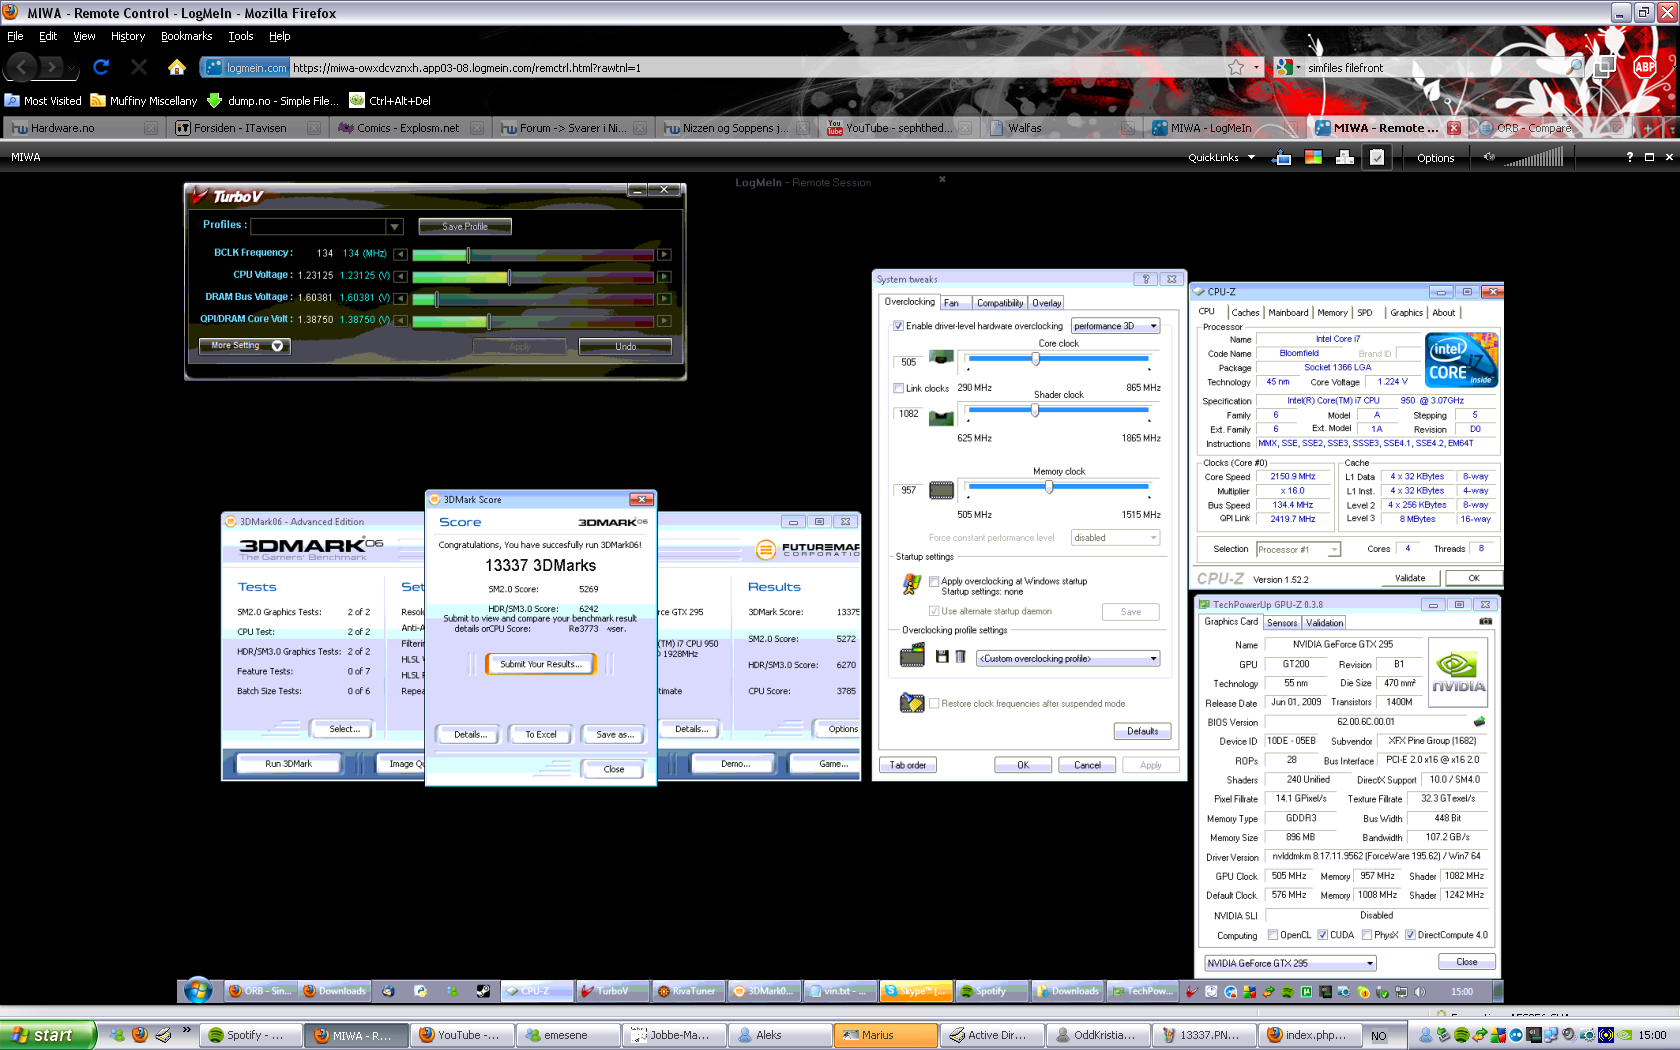Click LogMeIn Options in toolbar
Screen dimensions: 1680x1050
(x=1435, y=158)
